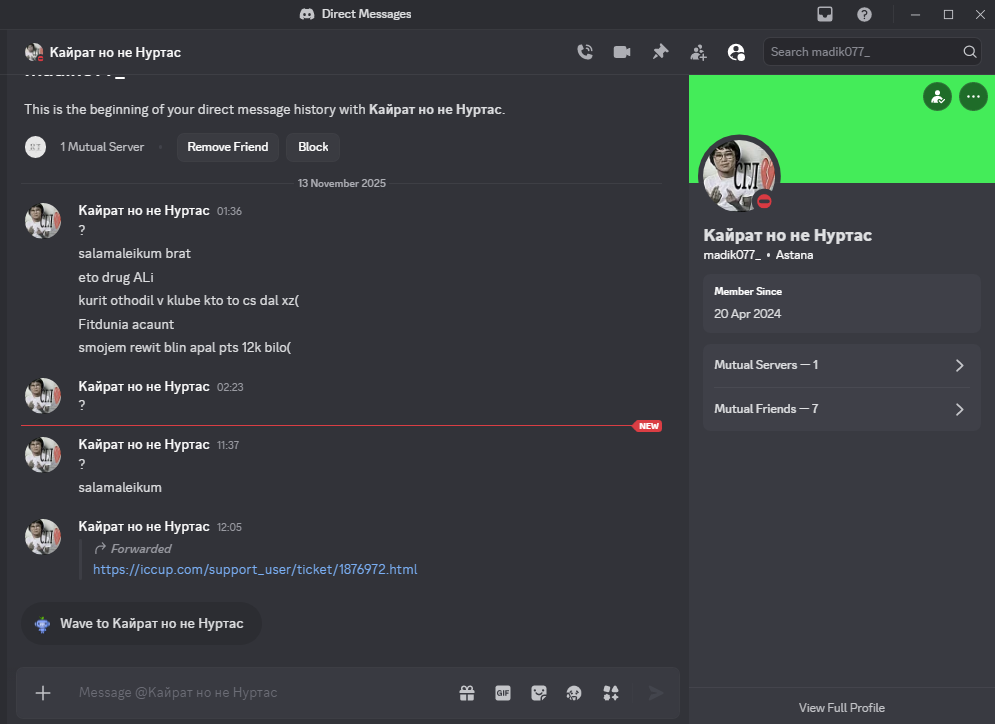Click the avatar beside the 02:23 message
Image resolution: width=995 pixels, height=724 pixels.
pos(43,396)
